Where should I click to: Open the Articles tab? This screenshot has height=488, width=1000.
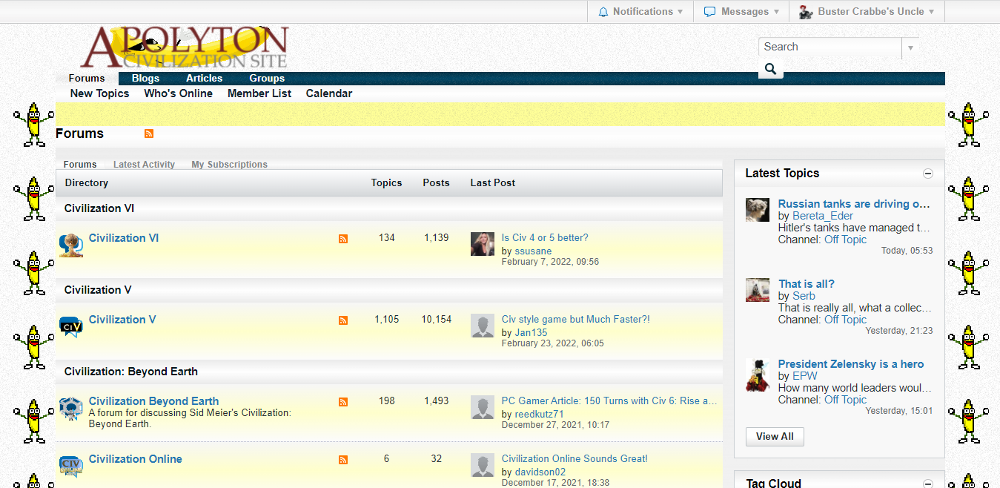click(x=204, y=78)
